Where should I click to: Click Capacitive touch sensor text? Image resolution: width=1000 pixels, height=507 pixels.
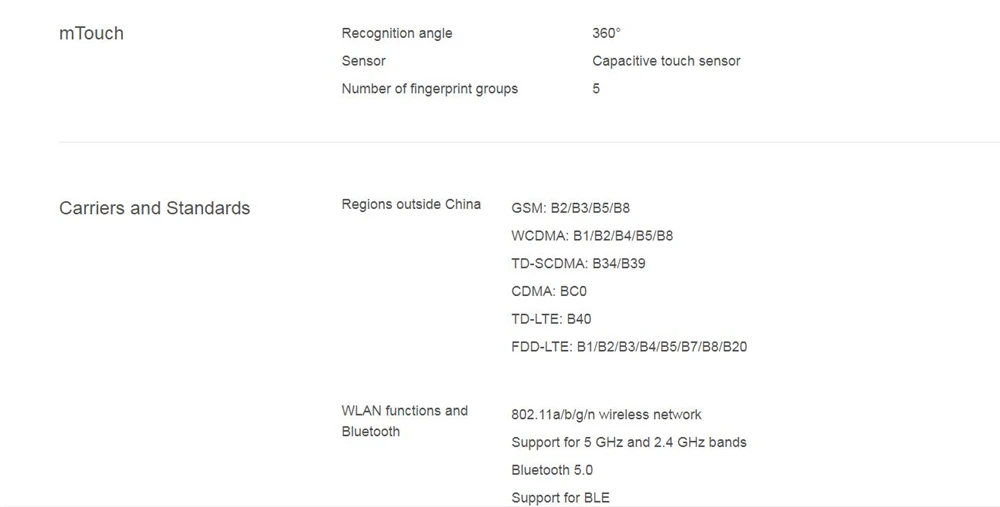(x=666, y=61)
